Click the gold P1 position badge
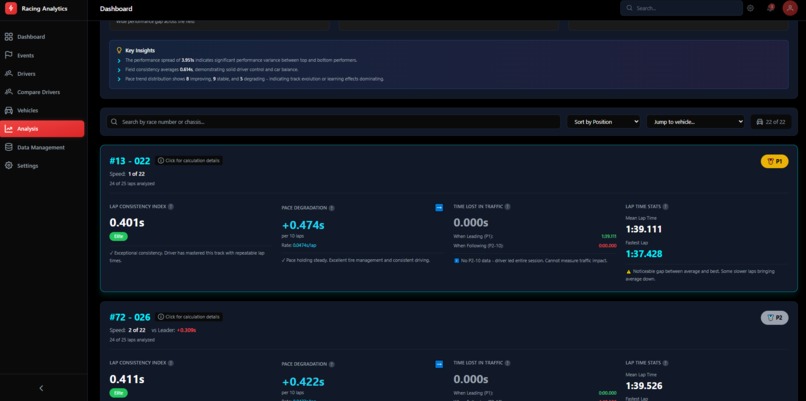This screenshot has height=401, width=806. pos(774,161)
